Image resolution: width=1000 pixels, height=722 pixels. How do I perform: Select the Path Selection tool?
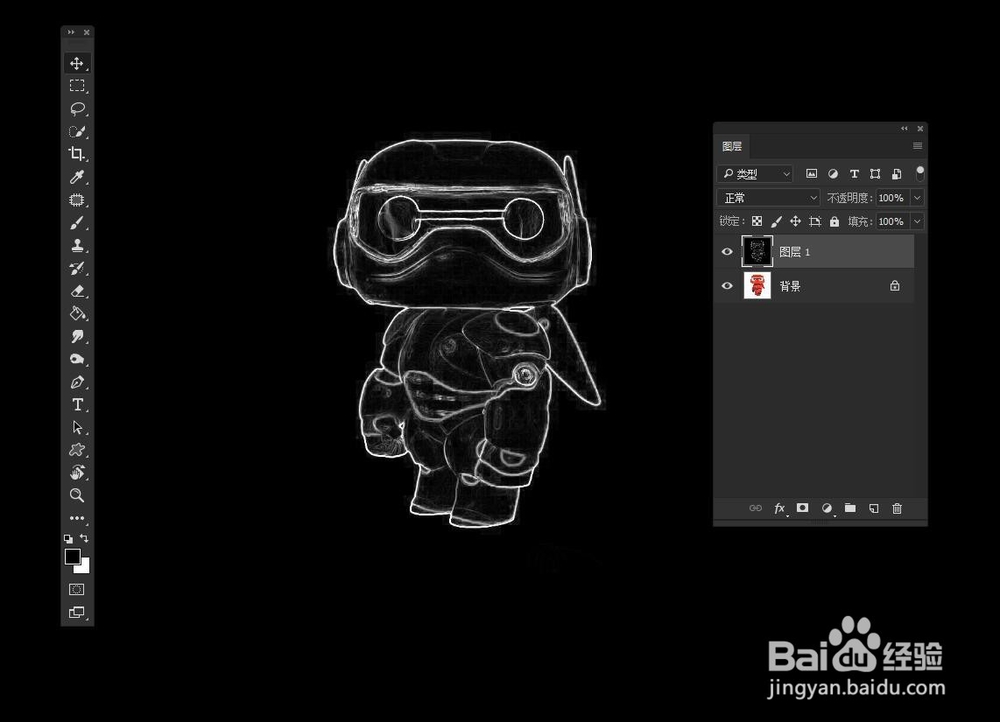77,427
